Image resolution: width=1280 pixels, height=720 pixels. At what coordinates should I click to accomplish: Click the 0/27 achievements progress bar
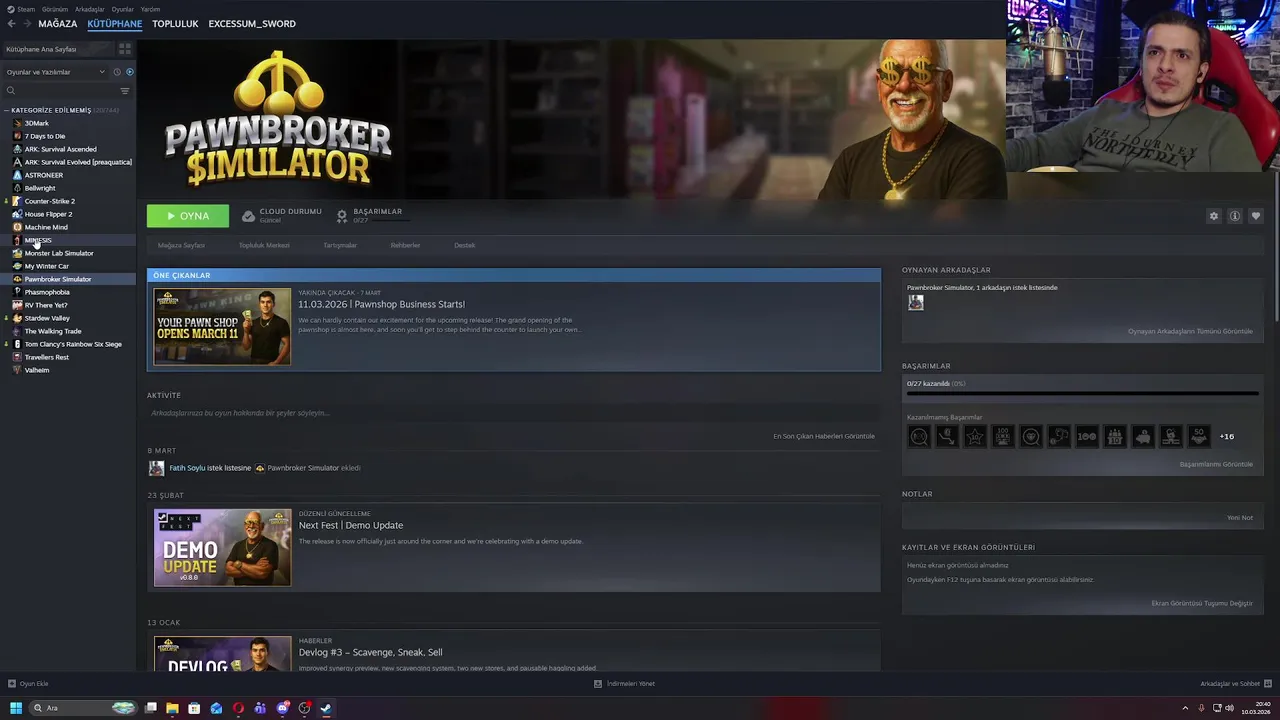pyautogui.click(x=1082, y=394)
